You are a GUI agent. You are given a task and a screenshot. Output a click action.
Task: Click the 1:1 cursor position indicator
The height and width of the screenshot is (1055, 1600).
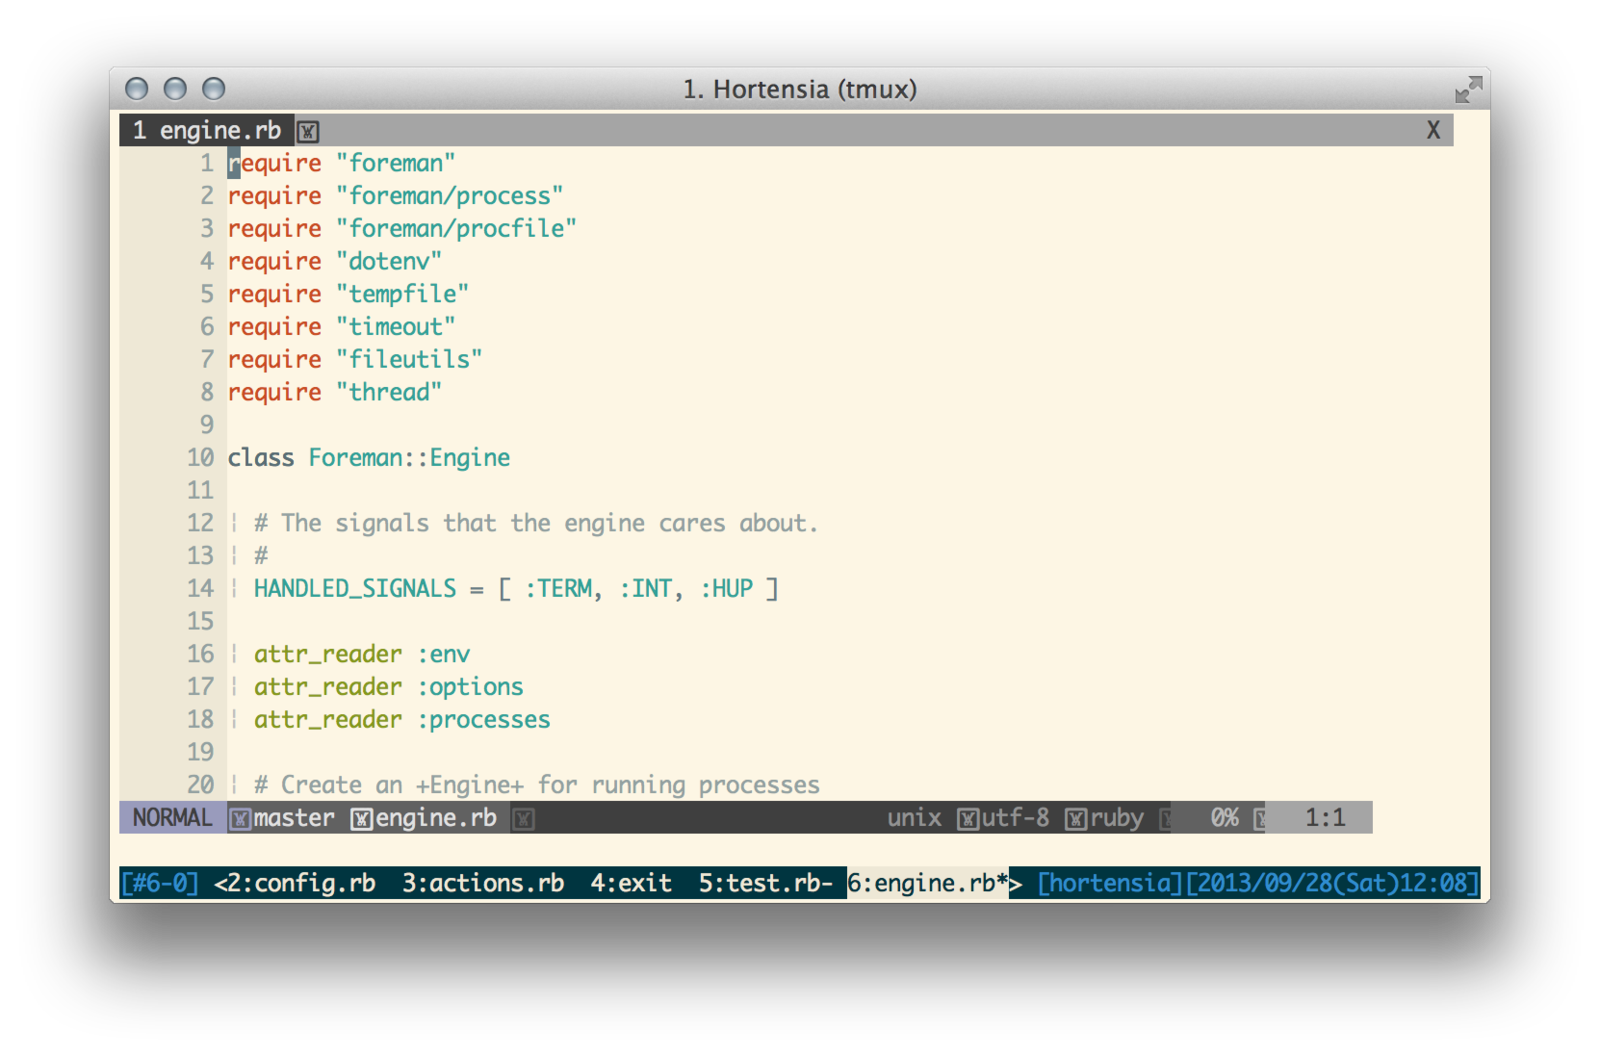pos(1325,818)
